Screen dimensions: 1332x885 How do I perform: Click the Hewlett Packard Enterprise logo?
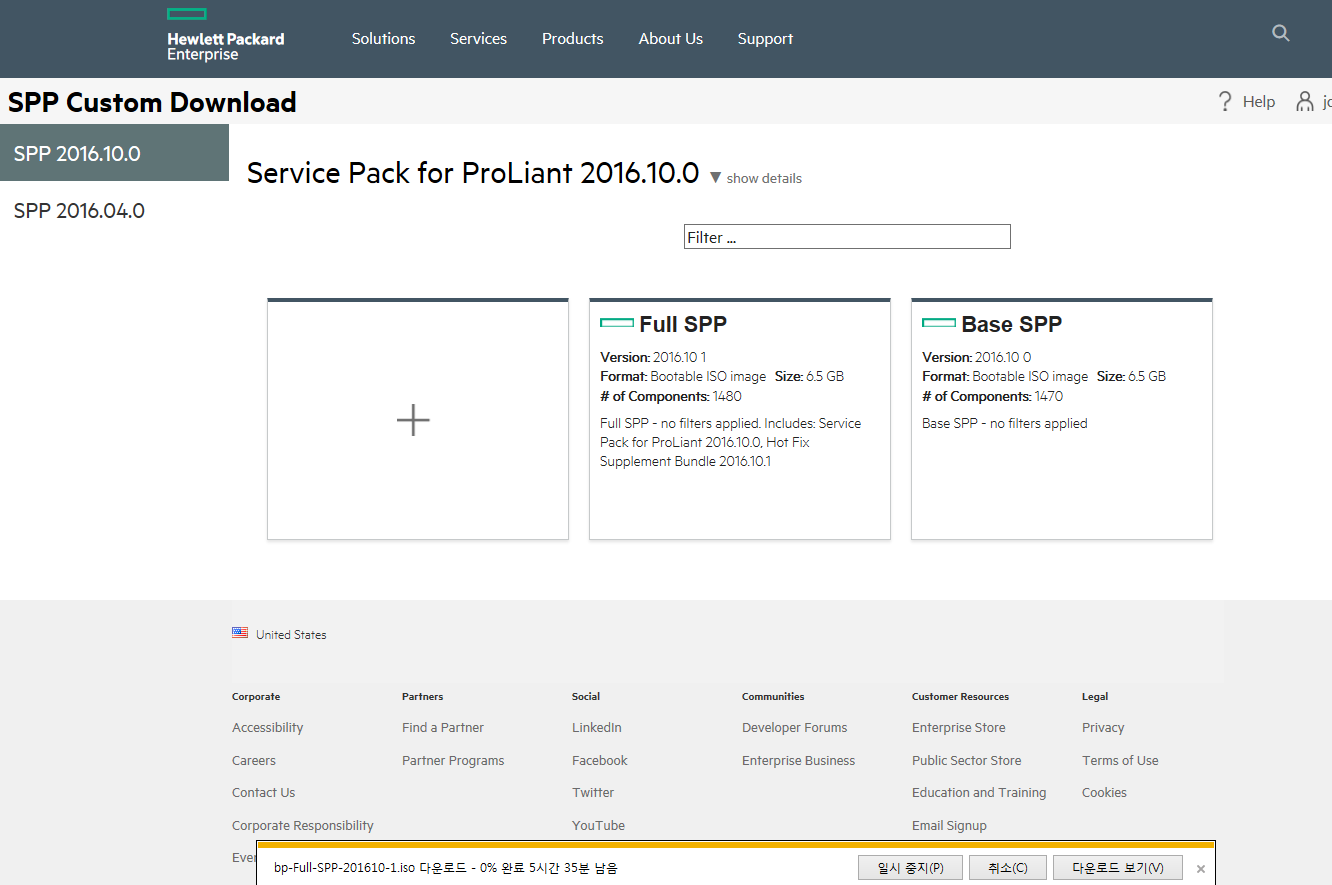click(225, 35)
